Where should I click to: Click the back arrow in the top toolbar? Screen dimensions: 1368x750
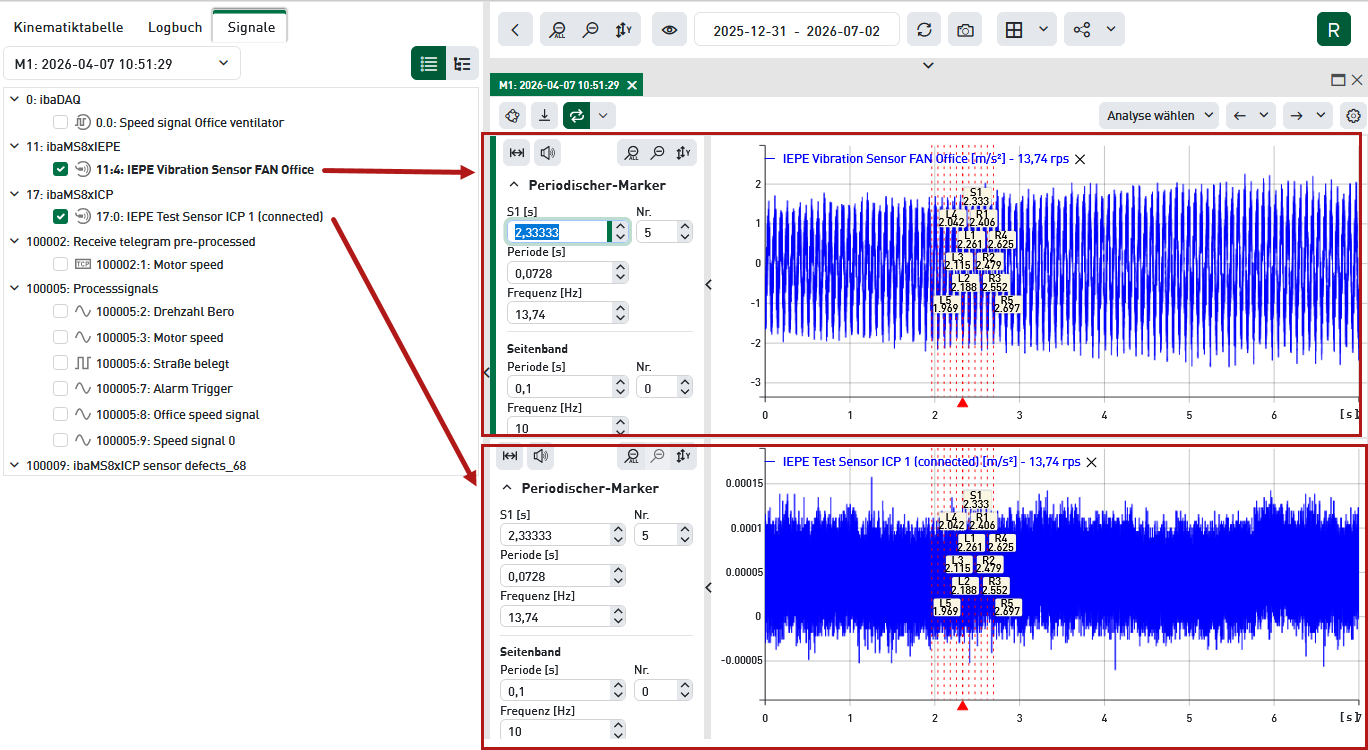point(515,30)
